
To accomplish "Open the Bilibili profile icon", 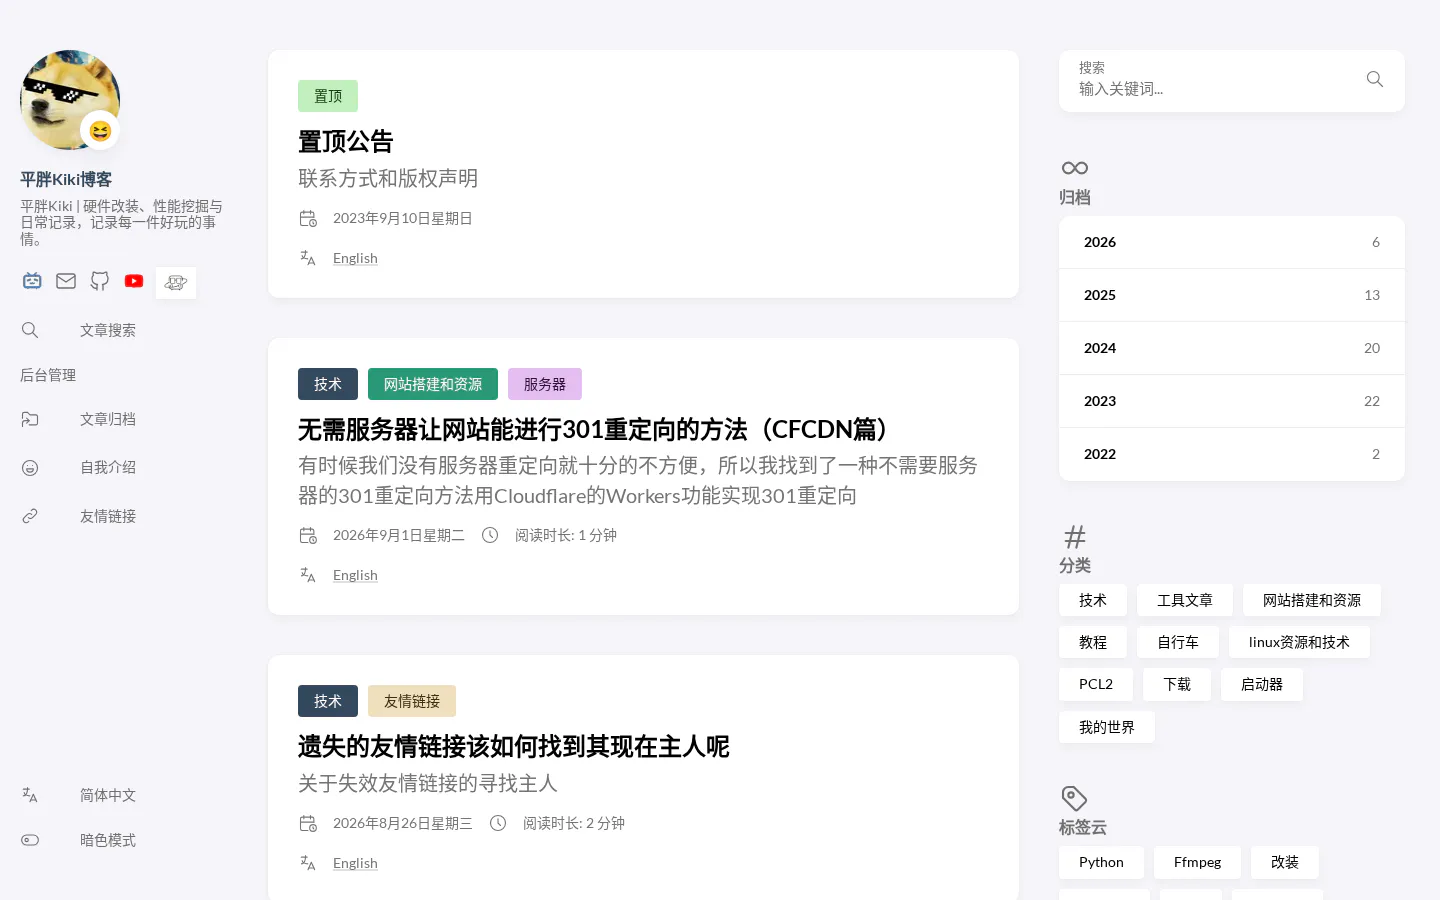I will [x=32, y=281].
